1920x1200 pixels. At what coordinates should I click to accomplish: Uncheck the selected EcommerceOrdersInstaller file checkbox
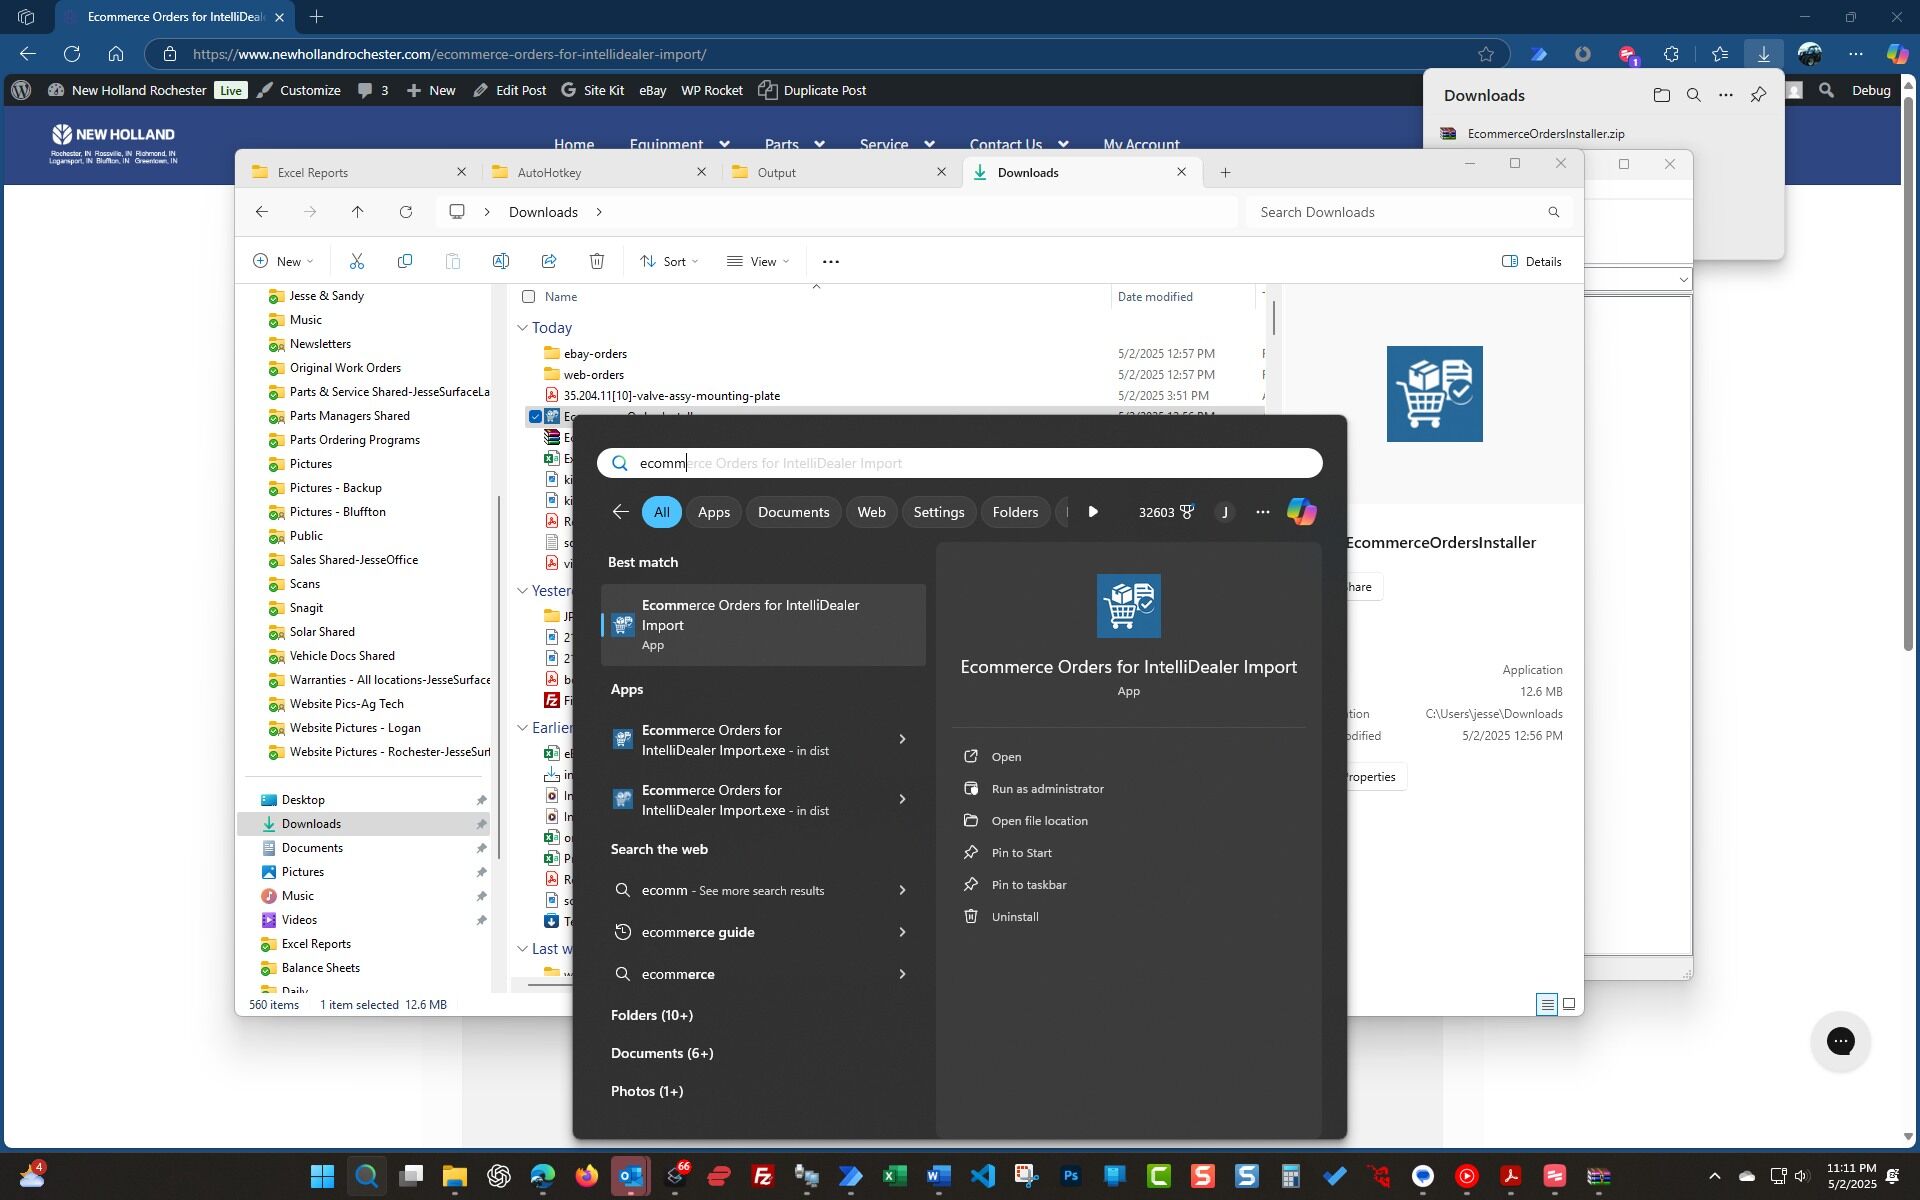(x=535, y=416)
